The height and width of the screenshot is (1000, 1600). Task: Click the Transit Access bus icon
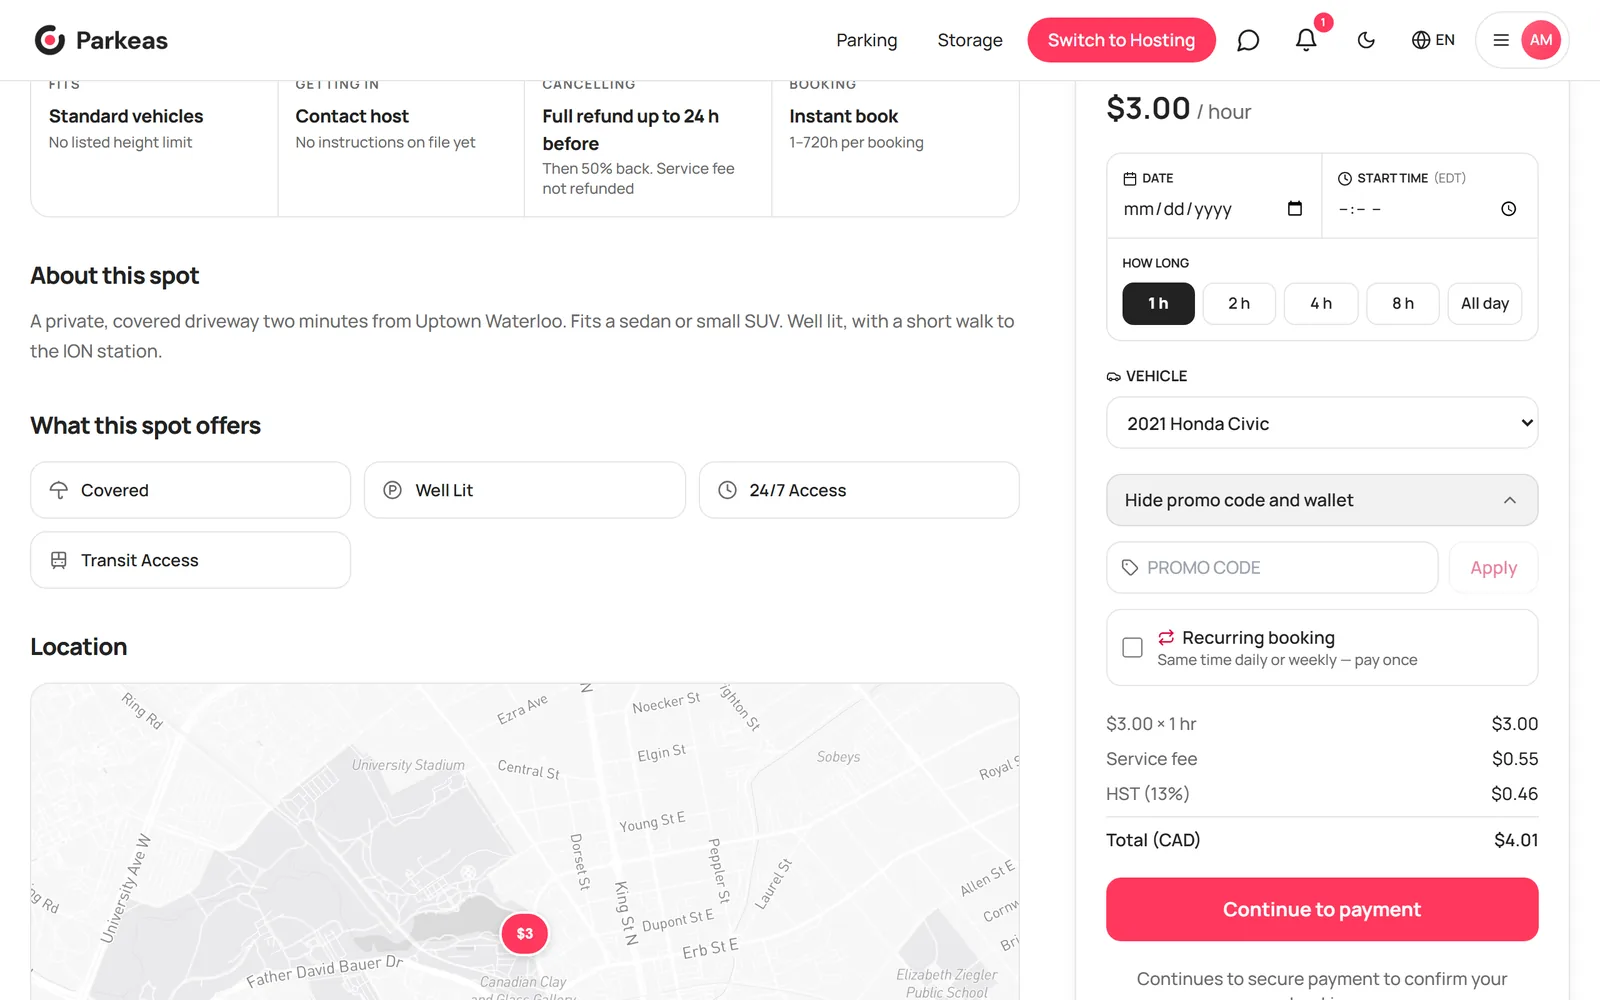59,560
